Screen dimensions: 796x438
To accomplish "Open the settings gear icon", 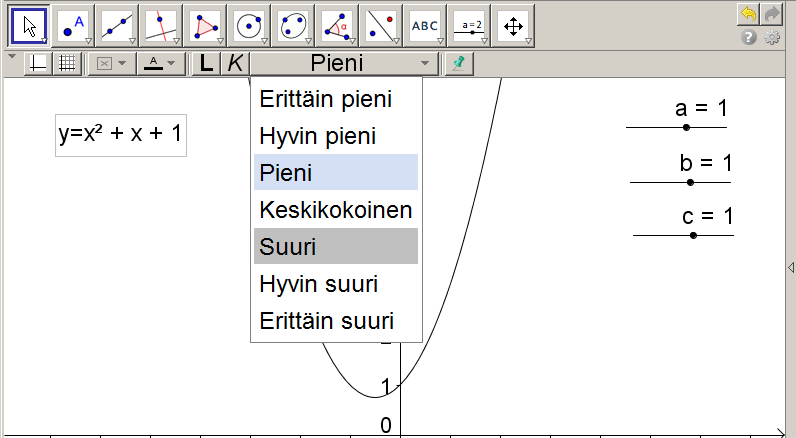I will [x=772, y=37].
